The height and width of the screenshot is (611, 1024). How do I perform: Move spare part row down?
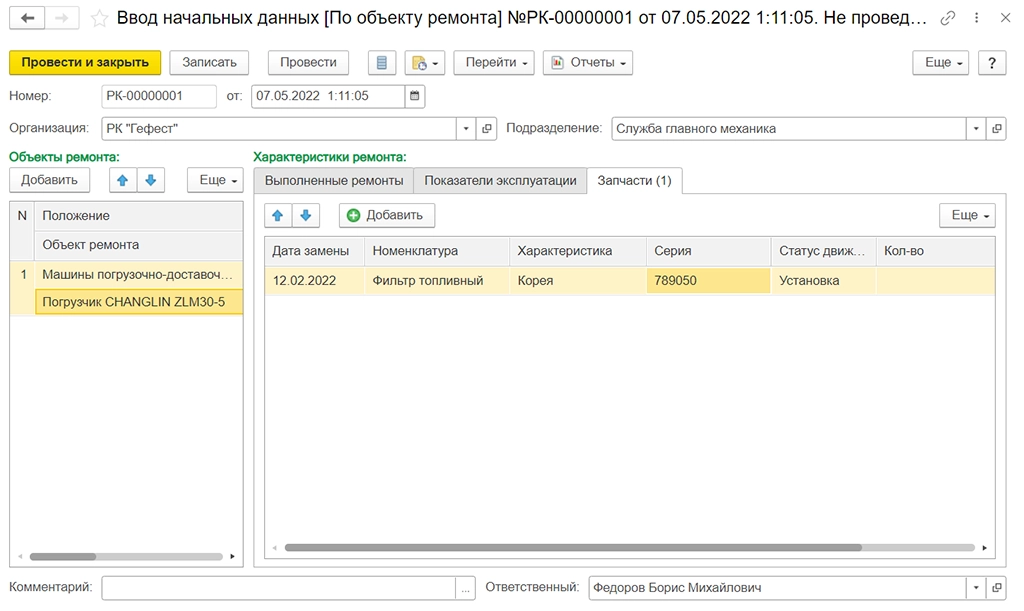[x=305, y=215]
